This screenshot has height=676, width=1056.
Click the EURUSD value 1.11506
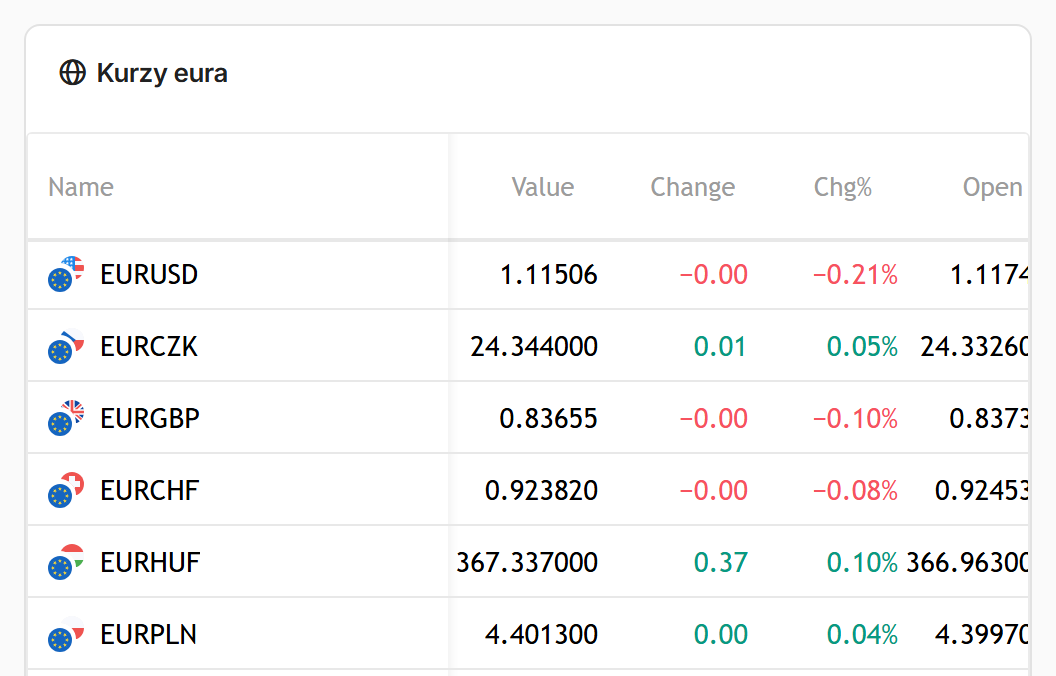point(548,275)
